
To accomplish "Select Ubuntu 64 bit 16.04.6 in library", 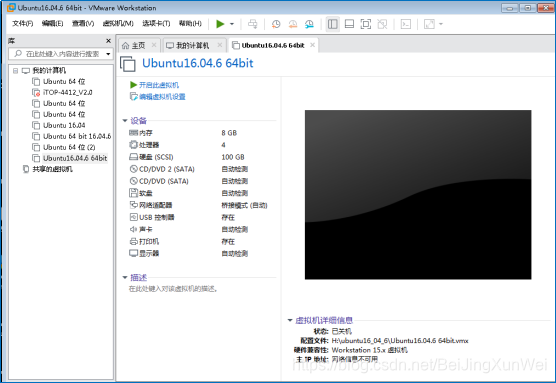I will point(77,137).
